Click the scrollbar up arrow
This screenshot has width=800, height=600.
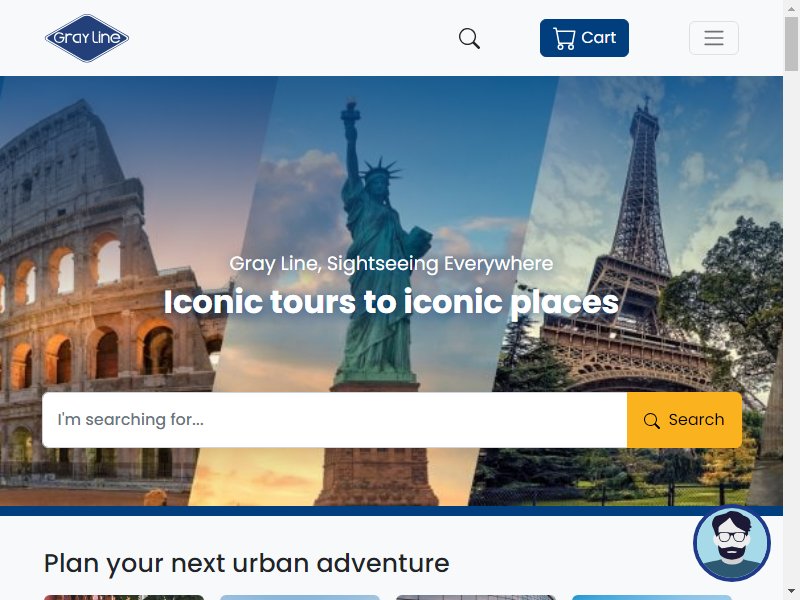click(791, 8)
